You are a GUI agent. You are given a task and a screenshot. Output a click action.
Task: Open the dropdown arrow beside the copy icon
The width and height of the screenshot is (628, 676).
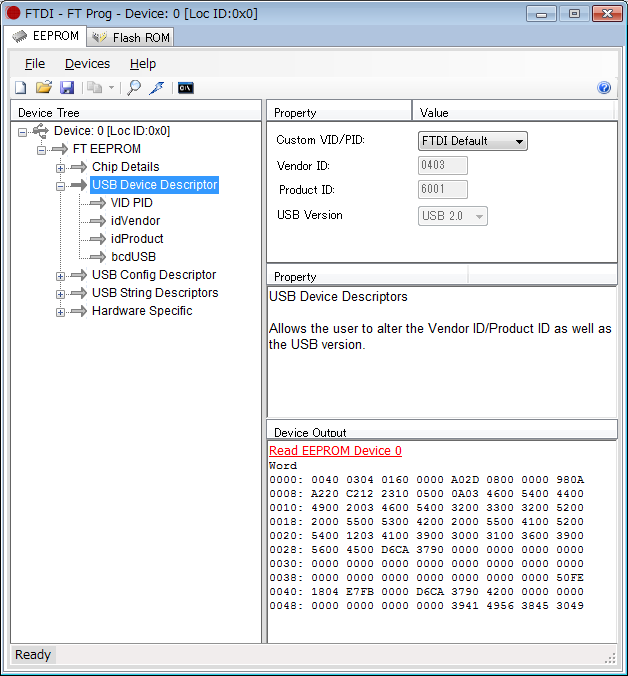pos(111,88)
